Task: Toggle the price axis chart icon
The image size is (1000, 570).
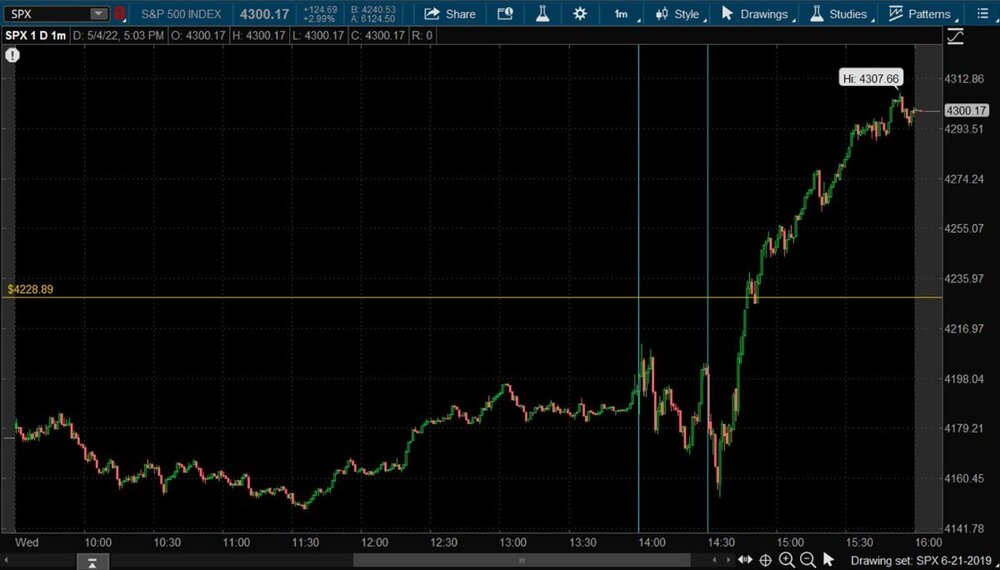Action: click(x=956, y=37)
